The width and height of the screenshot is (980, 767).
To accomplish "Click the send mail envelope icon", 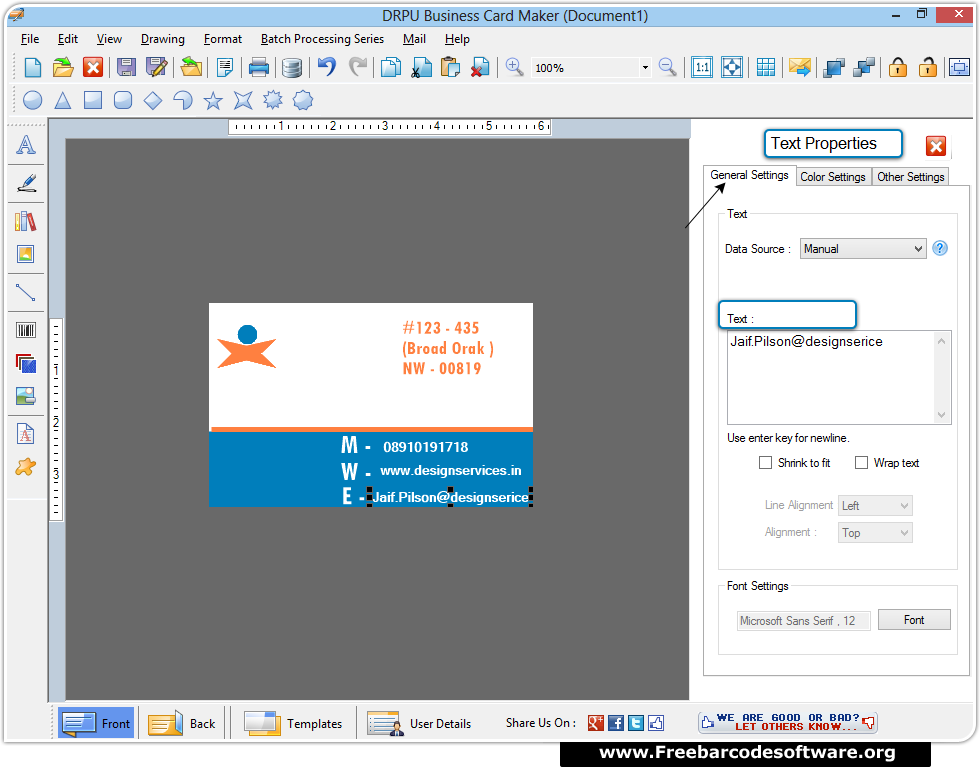I will coord(799,67).
